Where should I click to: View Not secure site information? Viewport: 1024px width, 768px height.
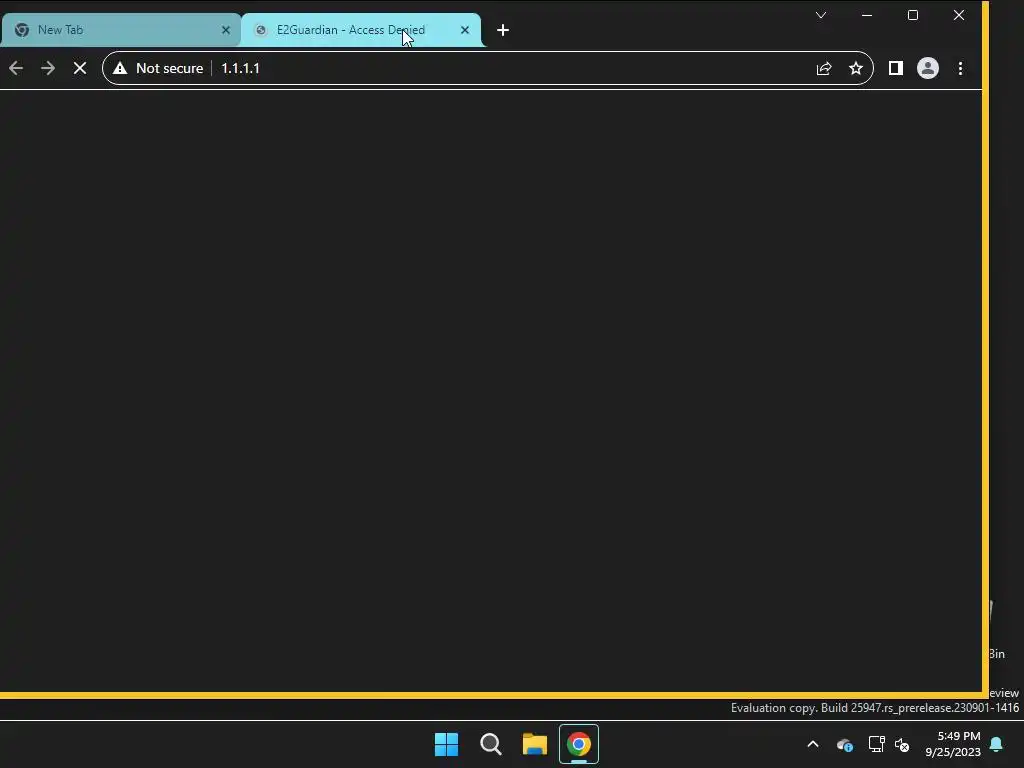pyautogui.click(x=158, y=68)
